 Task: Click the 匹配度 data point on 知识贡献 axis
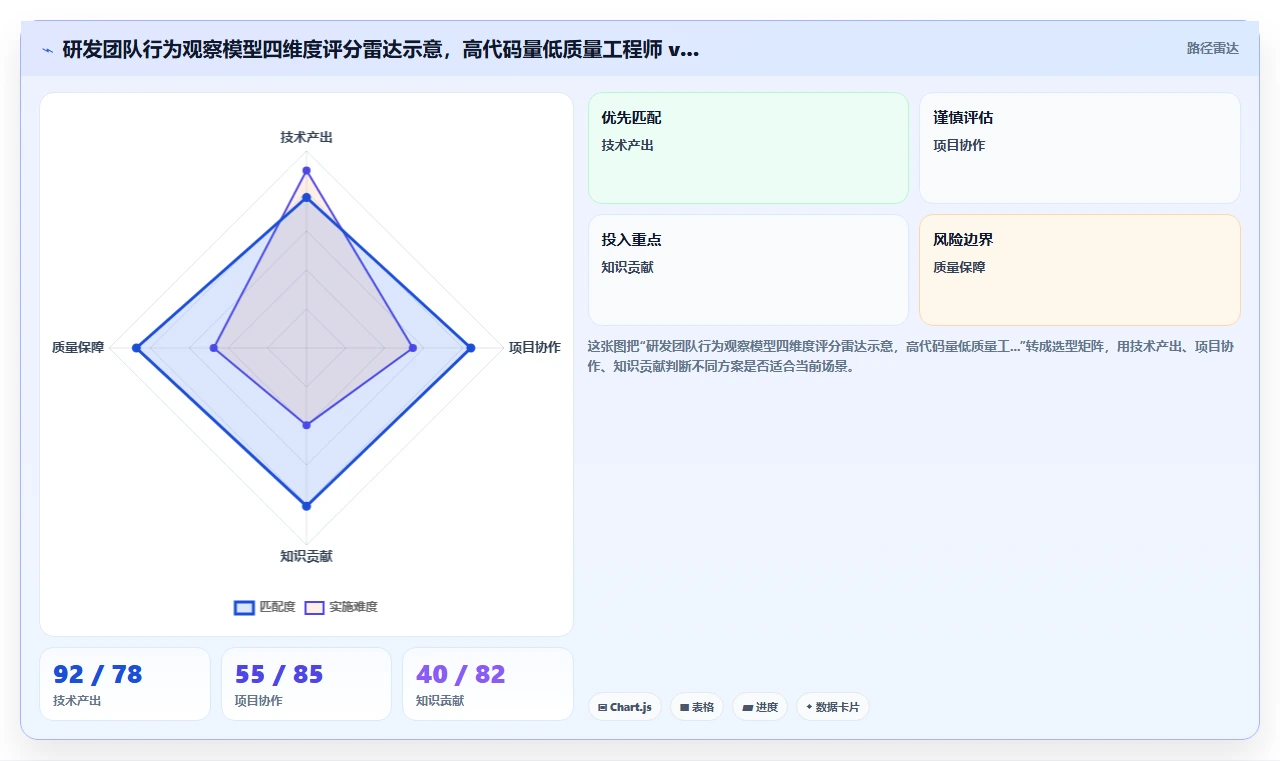click(x=307, y=506)
